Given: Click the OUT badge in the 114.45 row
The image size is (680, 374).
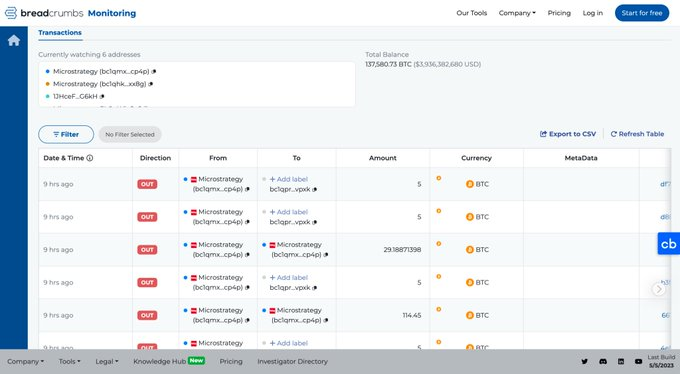Looking at the screenshot, I should click(x=147, y=315).
